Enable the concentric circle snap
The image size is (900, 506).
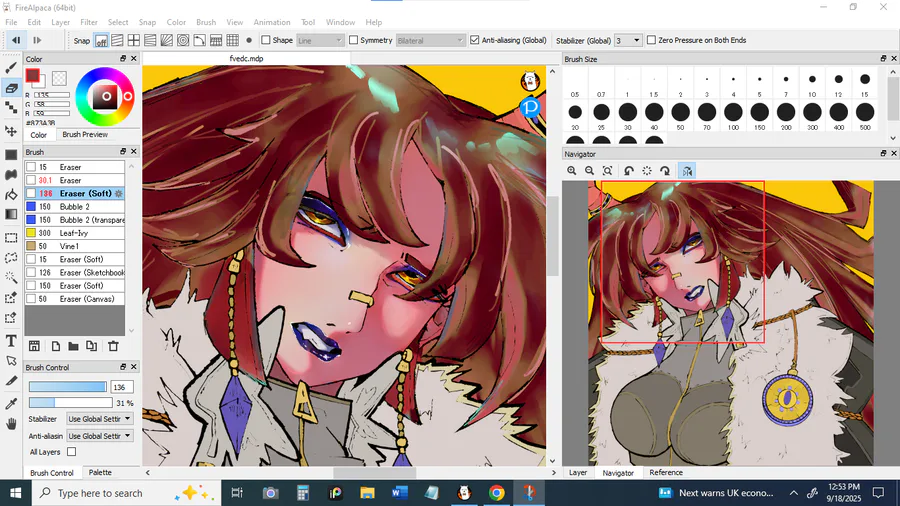click(183, 40)
